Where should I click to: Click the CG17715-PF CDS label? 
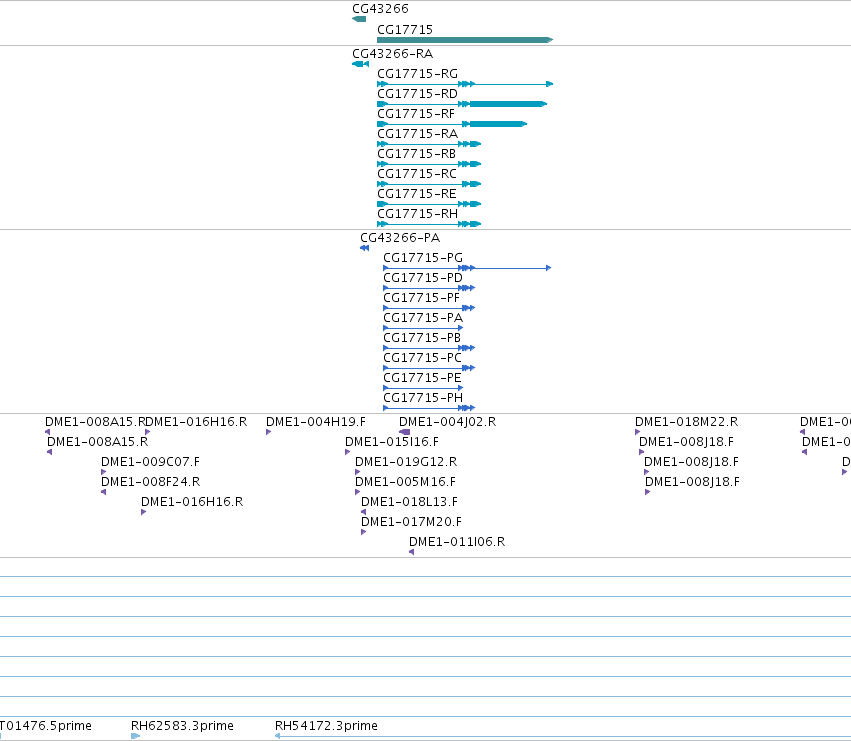(x=421, y=298)
